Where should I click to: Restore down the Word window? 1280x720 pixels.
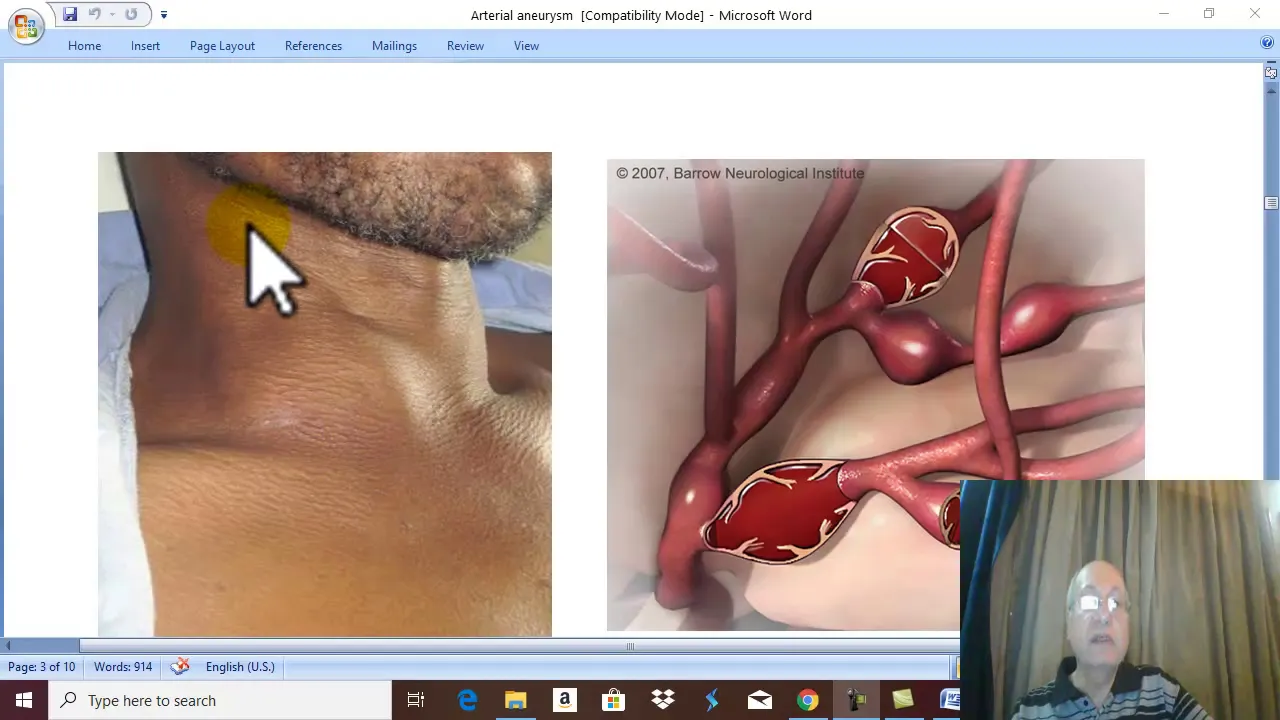1209,14
